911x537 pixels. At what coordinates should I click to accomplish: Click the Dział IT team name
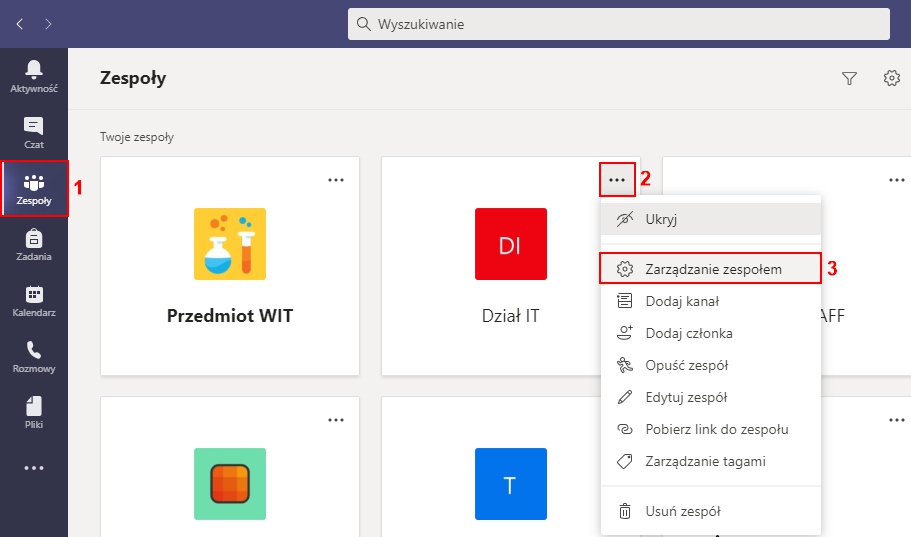click(511, 316)
